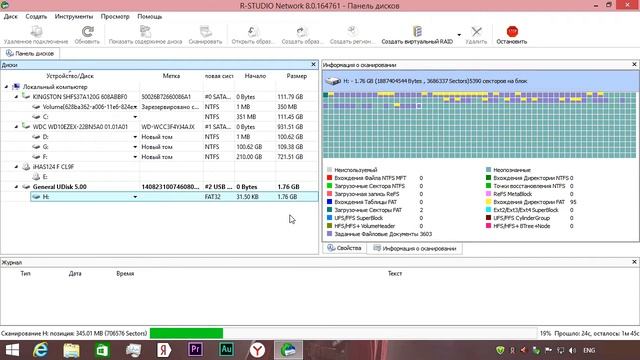Click the Open image toolbar icon
The width and height of the screenshot is (640, 360).
click(x=253, y=31)
